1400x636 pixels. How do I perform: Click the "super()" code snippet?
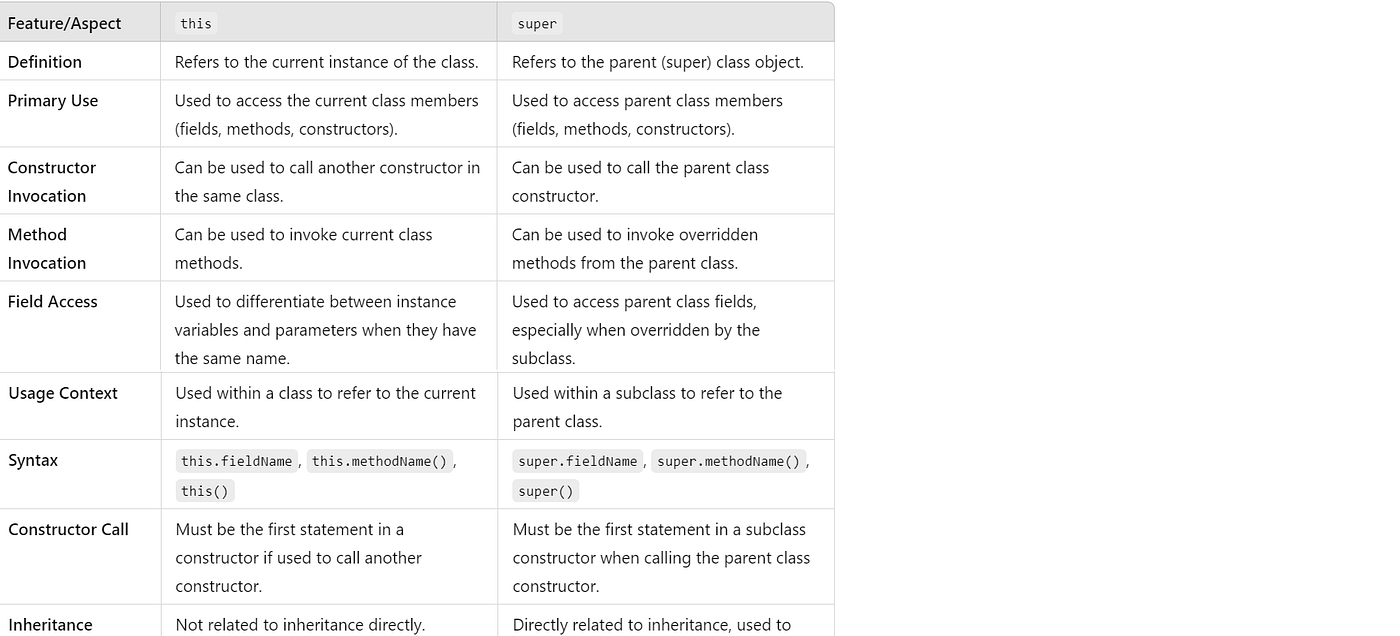(x=546, y=491)
